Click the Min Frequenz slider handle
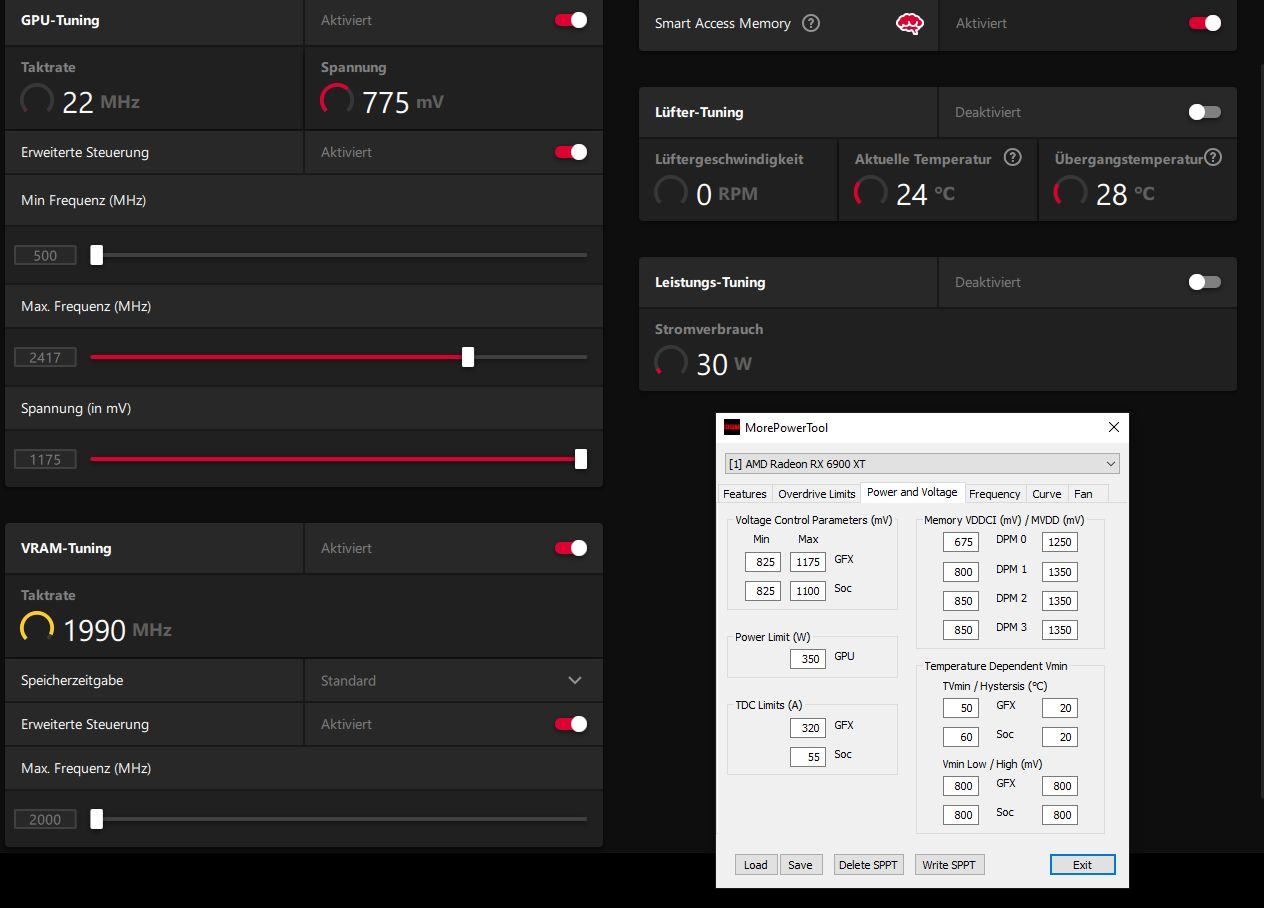 97,255
